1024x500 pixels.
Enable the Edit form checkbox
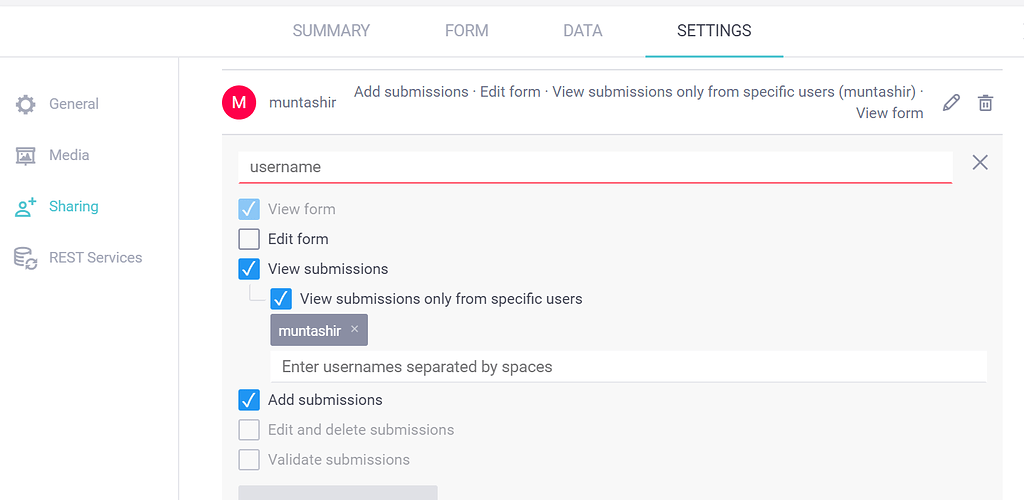tap(249, 240)
